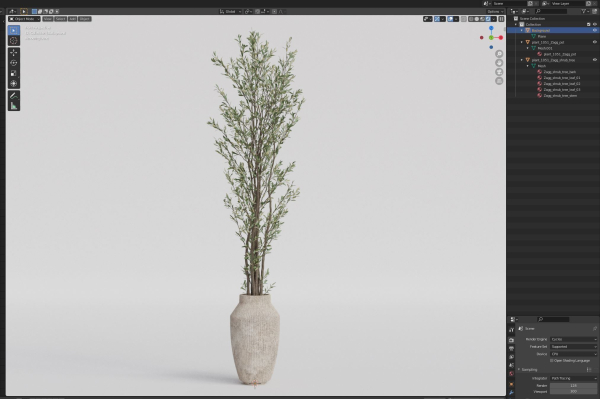Open the Feature Set dropdown
The height and width of the screenshot is (399, 600).
573,347
